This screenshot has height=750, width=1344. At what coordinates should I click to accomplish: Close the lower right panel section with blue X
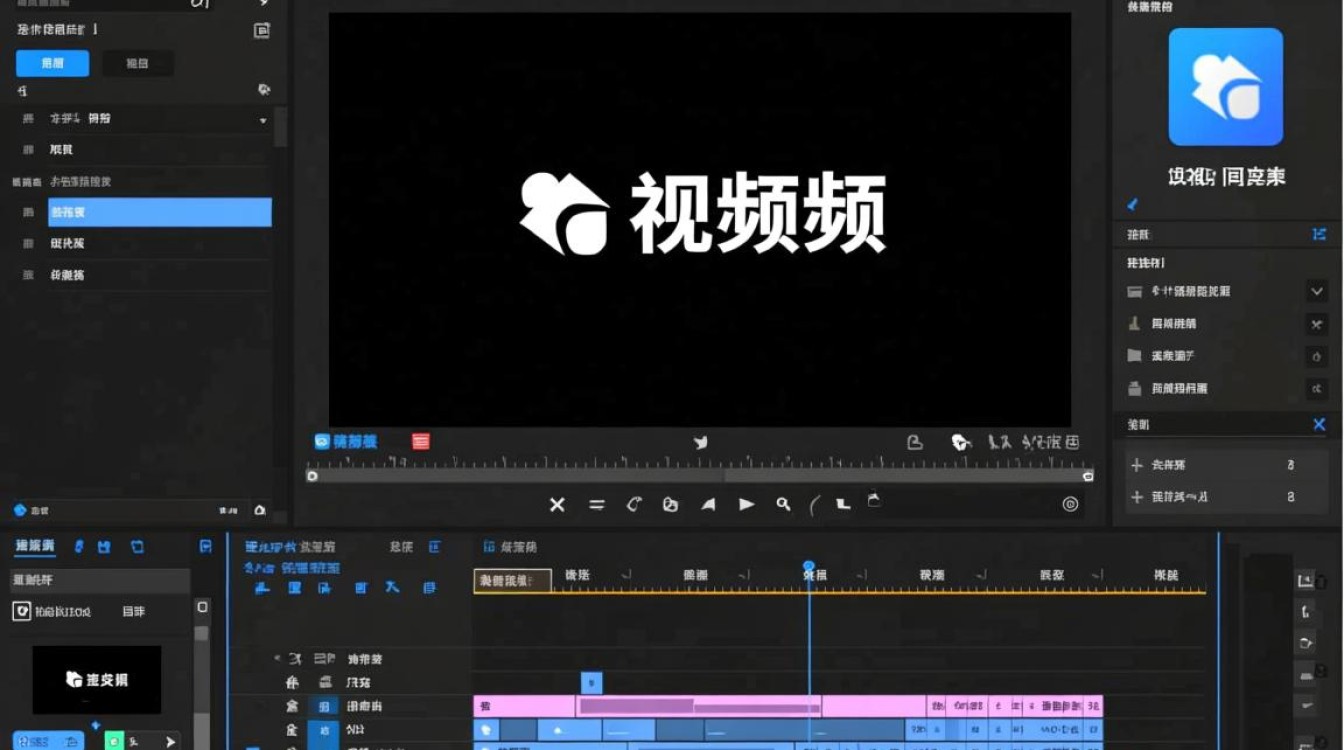[1319, 425]
